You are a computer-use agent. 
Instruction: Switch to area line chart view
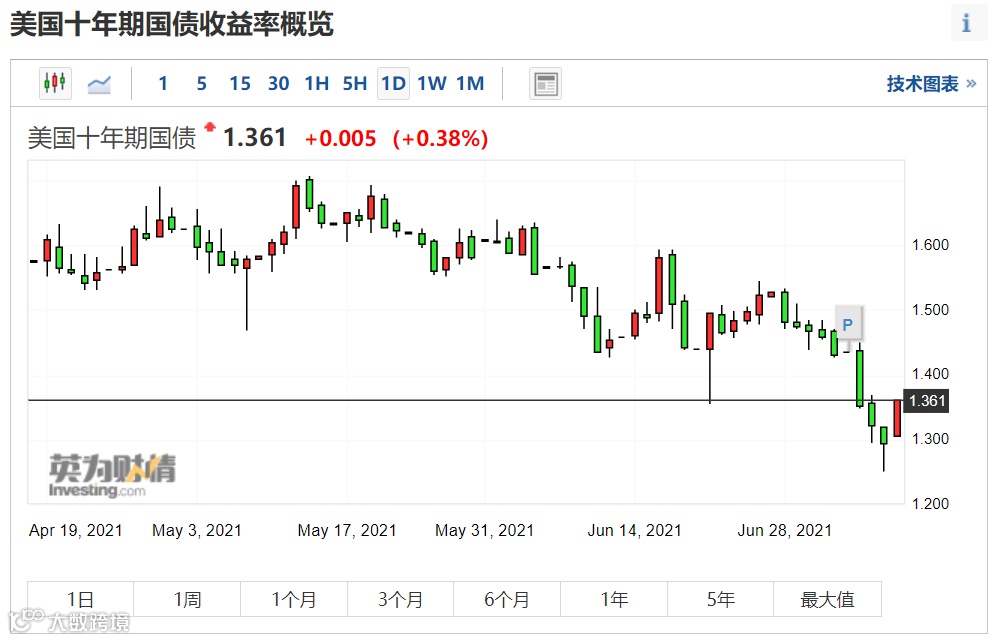click(x=99, y=84)
